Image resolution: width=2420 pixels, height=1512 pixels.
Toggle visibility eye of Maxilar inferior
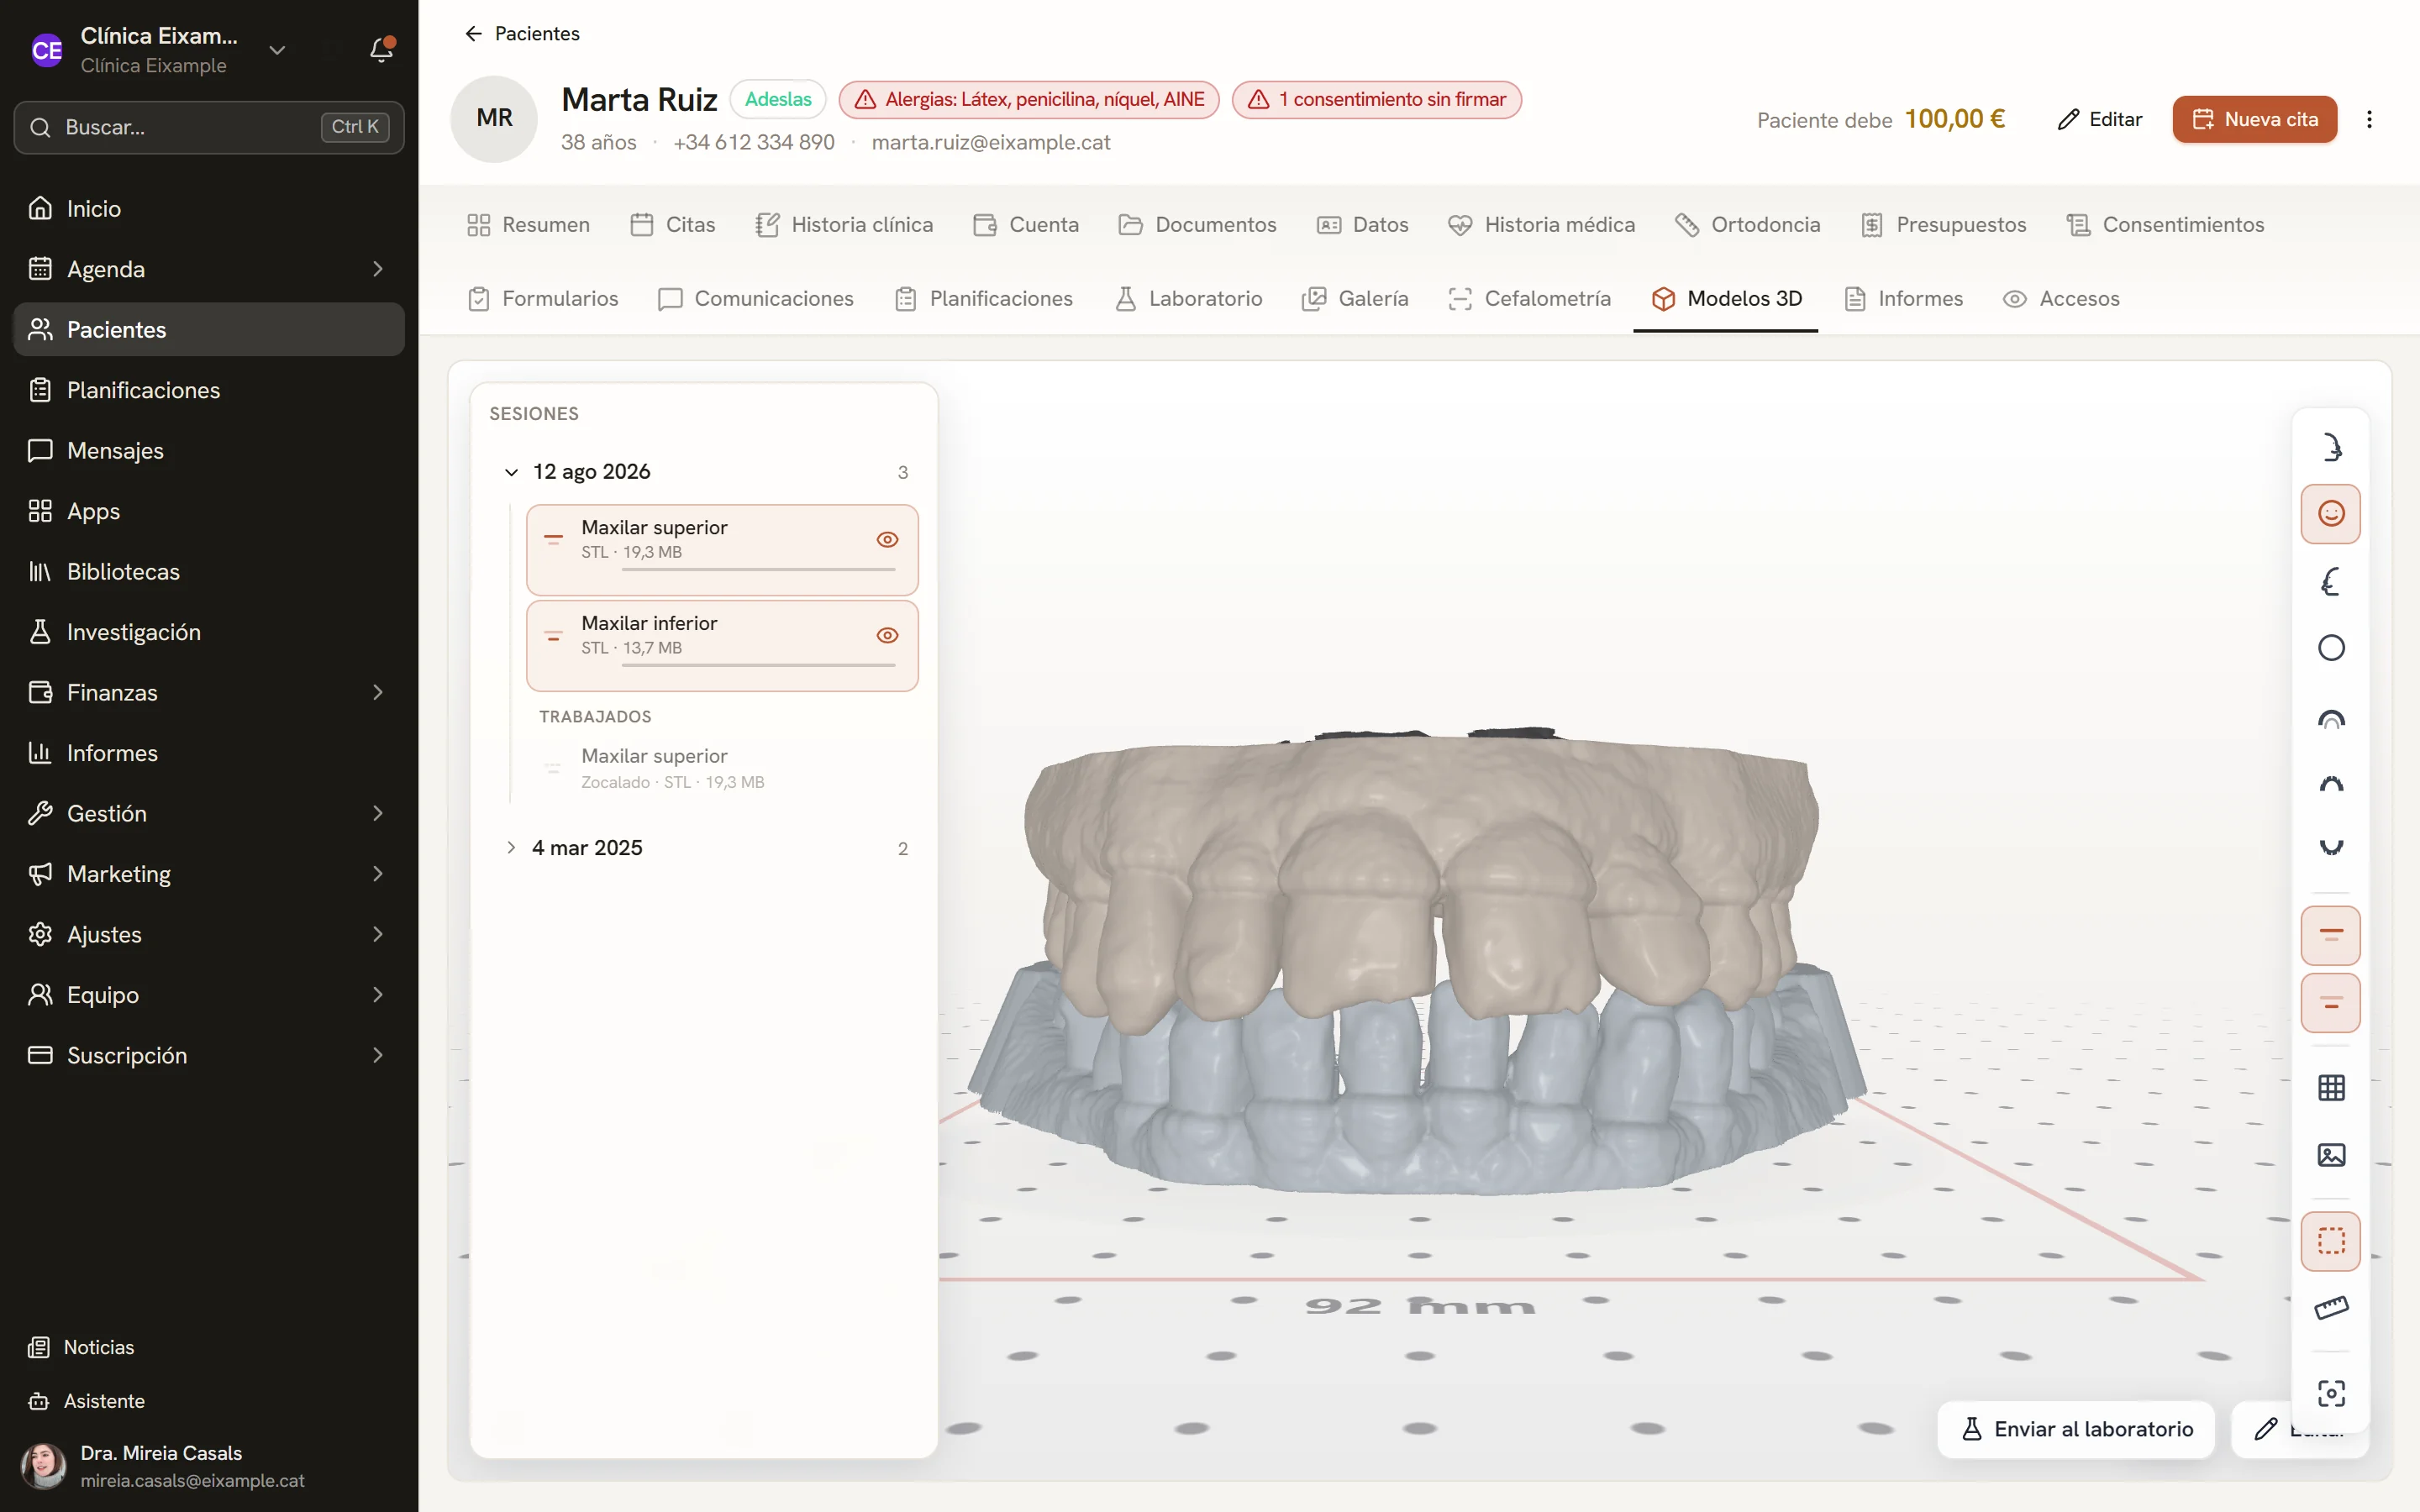pos(887,636)
